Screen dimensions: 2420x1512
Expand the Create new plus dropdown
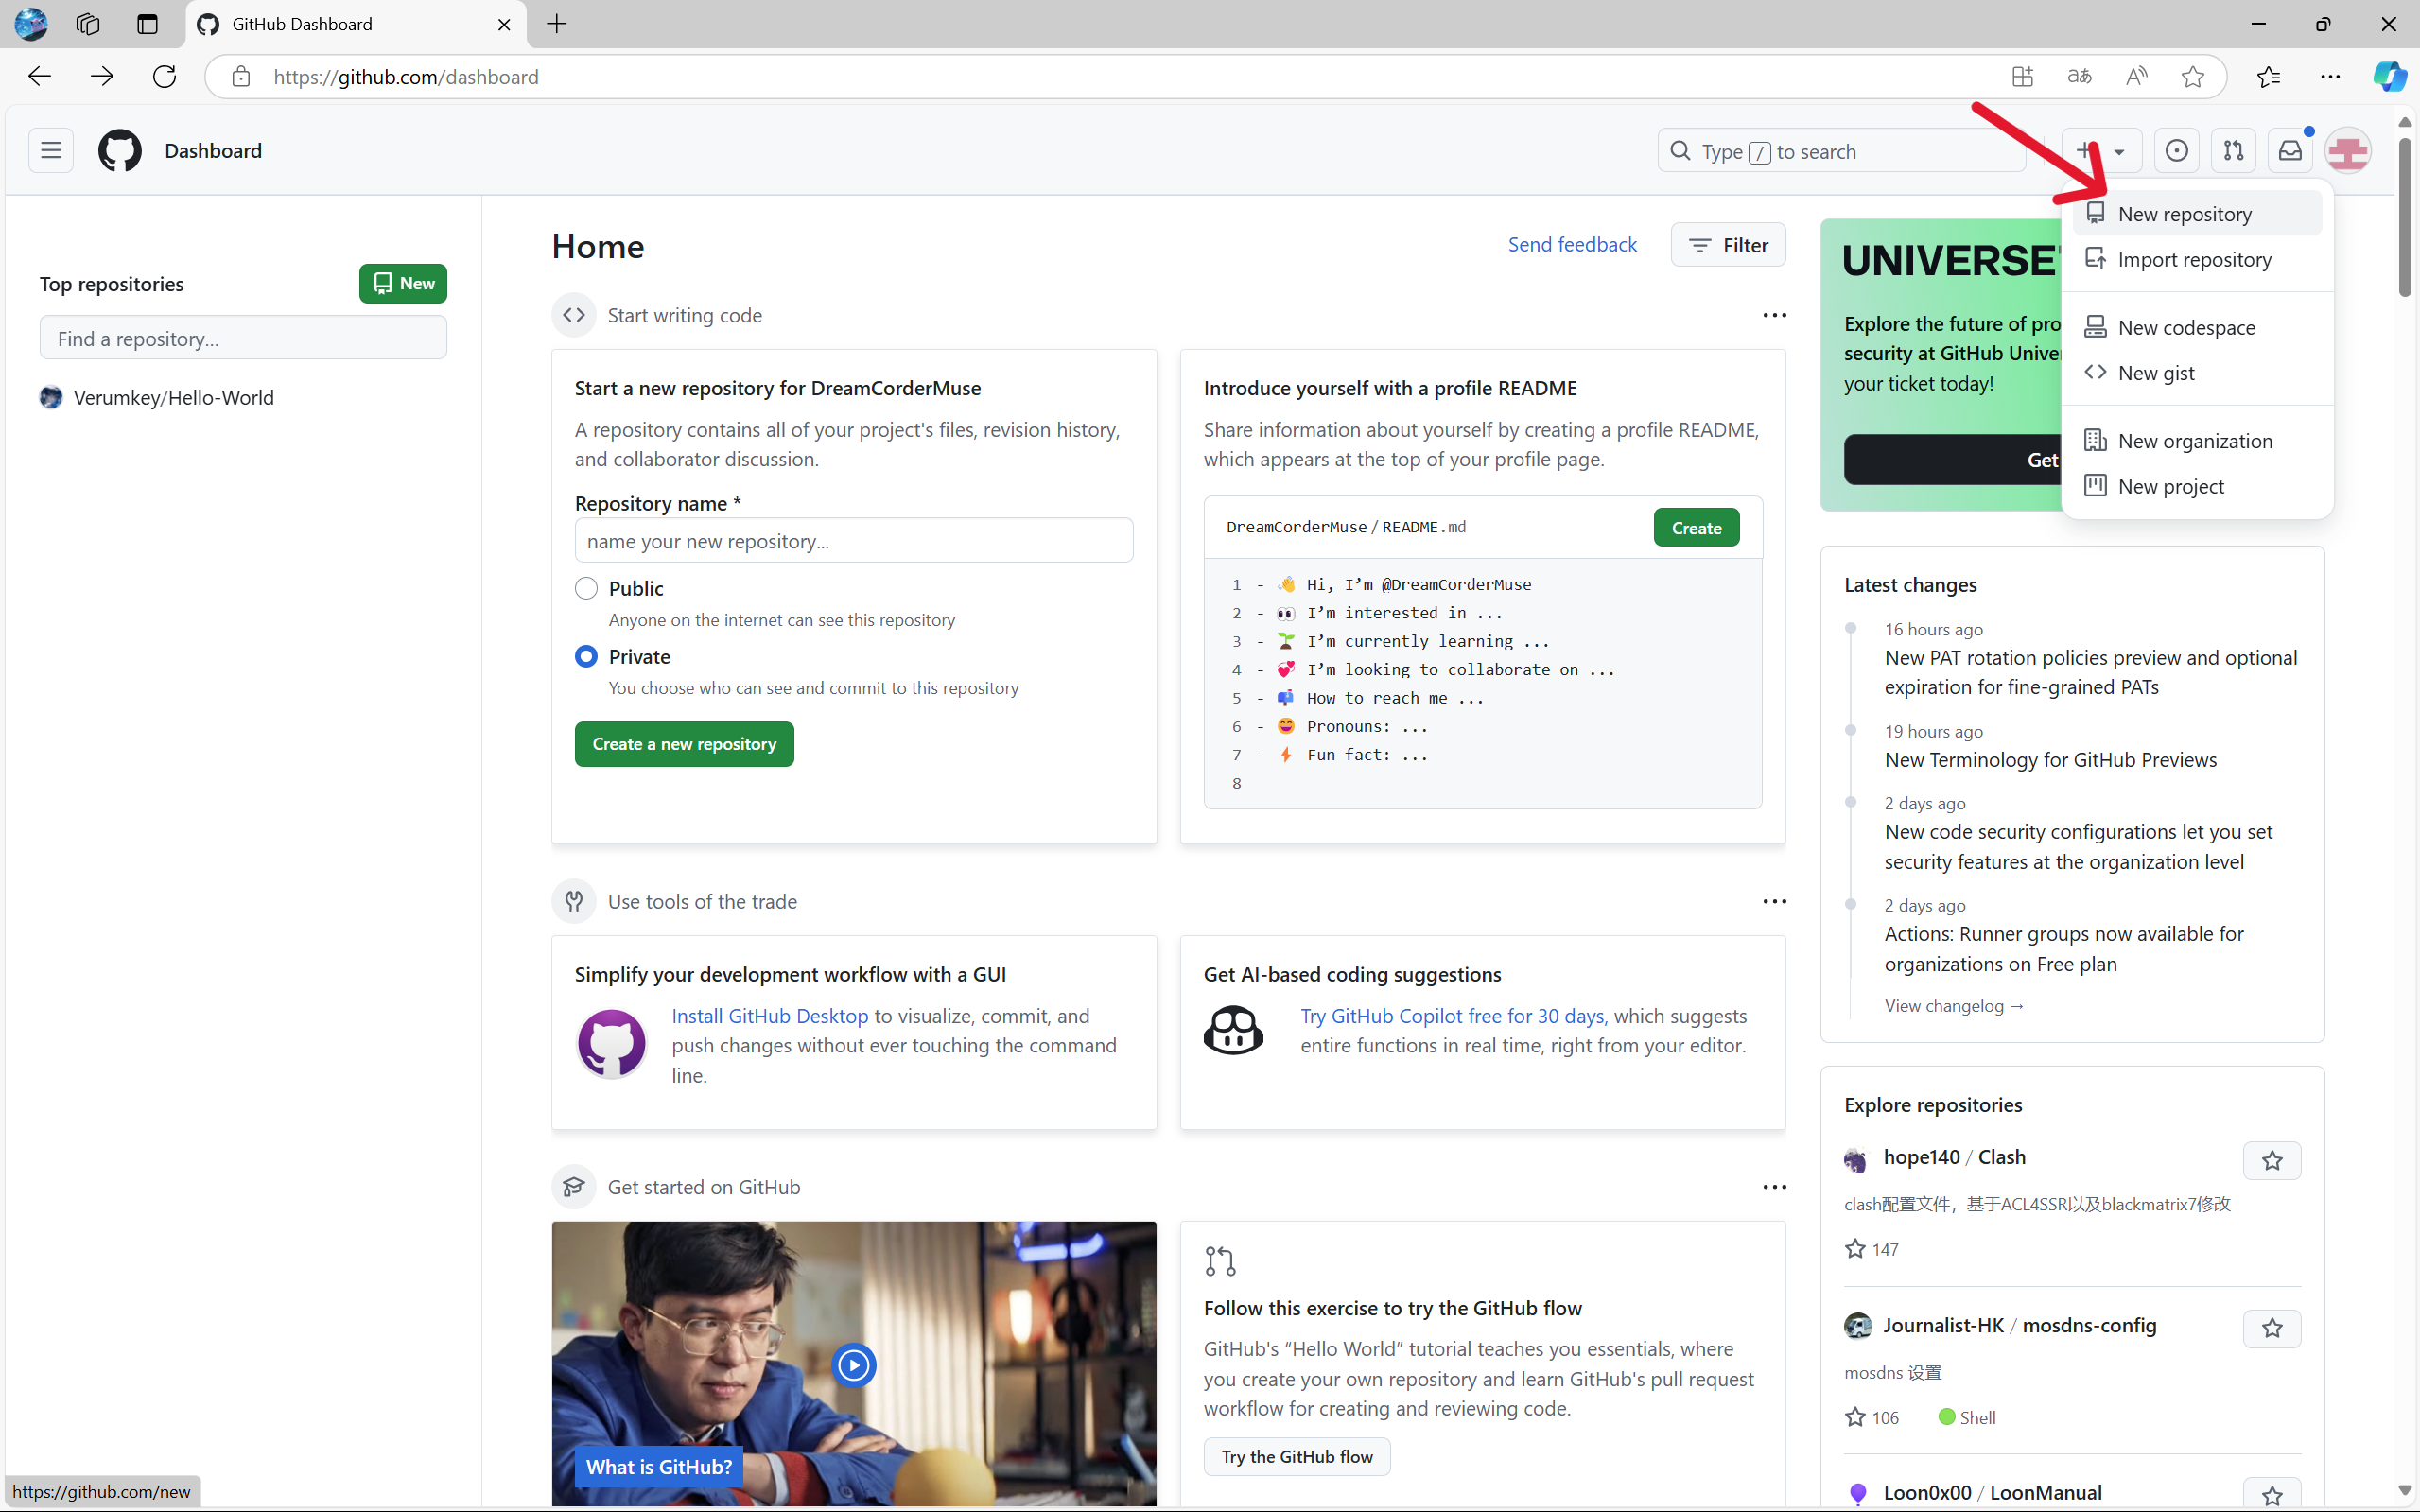(x=2100, y=151)
